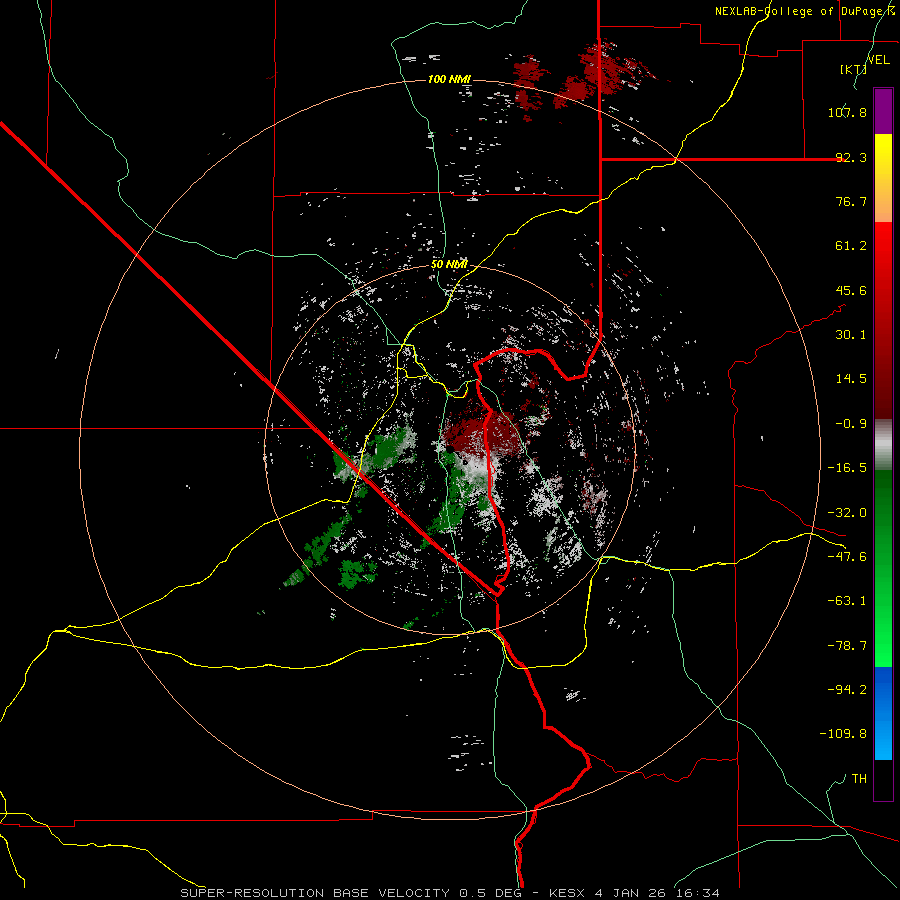The width and height of the screenshot is (900, 900).
Task: Click the 16:34 timestamp in caption
Action: click(696, 893)
